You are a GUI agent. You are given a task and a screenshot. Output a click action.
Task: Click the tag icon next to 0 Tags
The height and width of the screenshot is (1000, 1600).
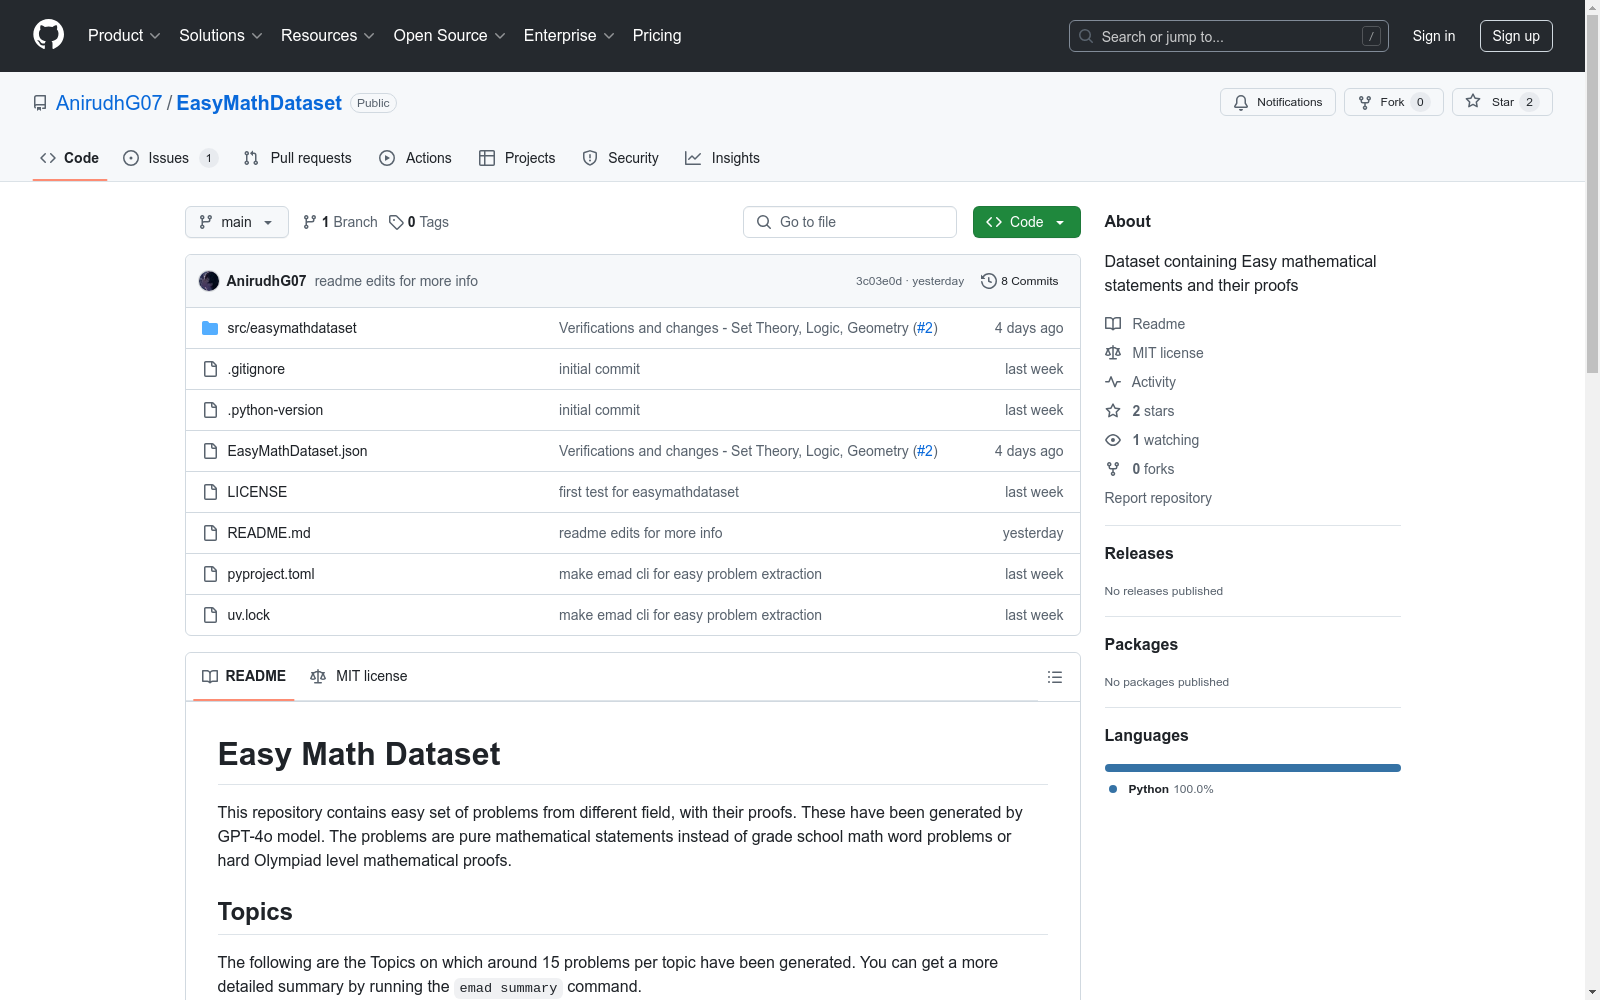click(x=396, y=222)
